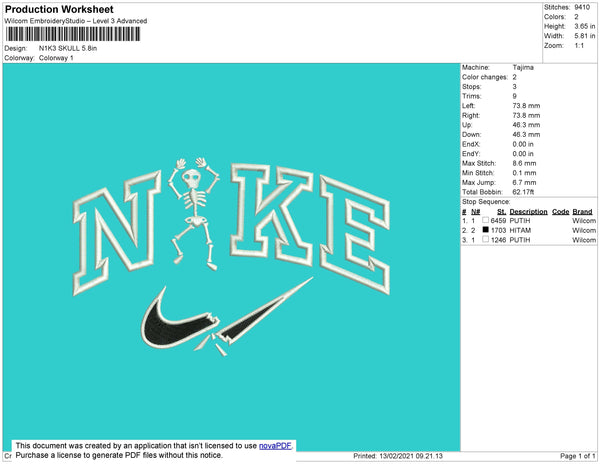Click the novaPDF hyperlink in the notice
The height and width of the screenshot is (464, 600).
277,444
